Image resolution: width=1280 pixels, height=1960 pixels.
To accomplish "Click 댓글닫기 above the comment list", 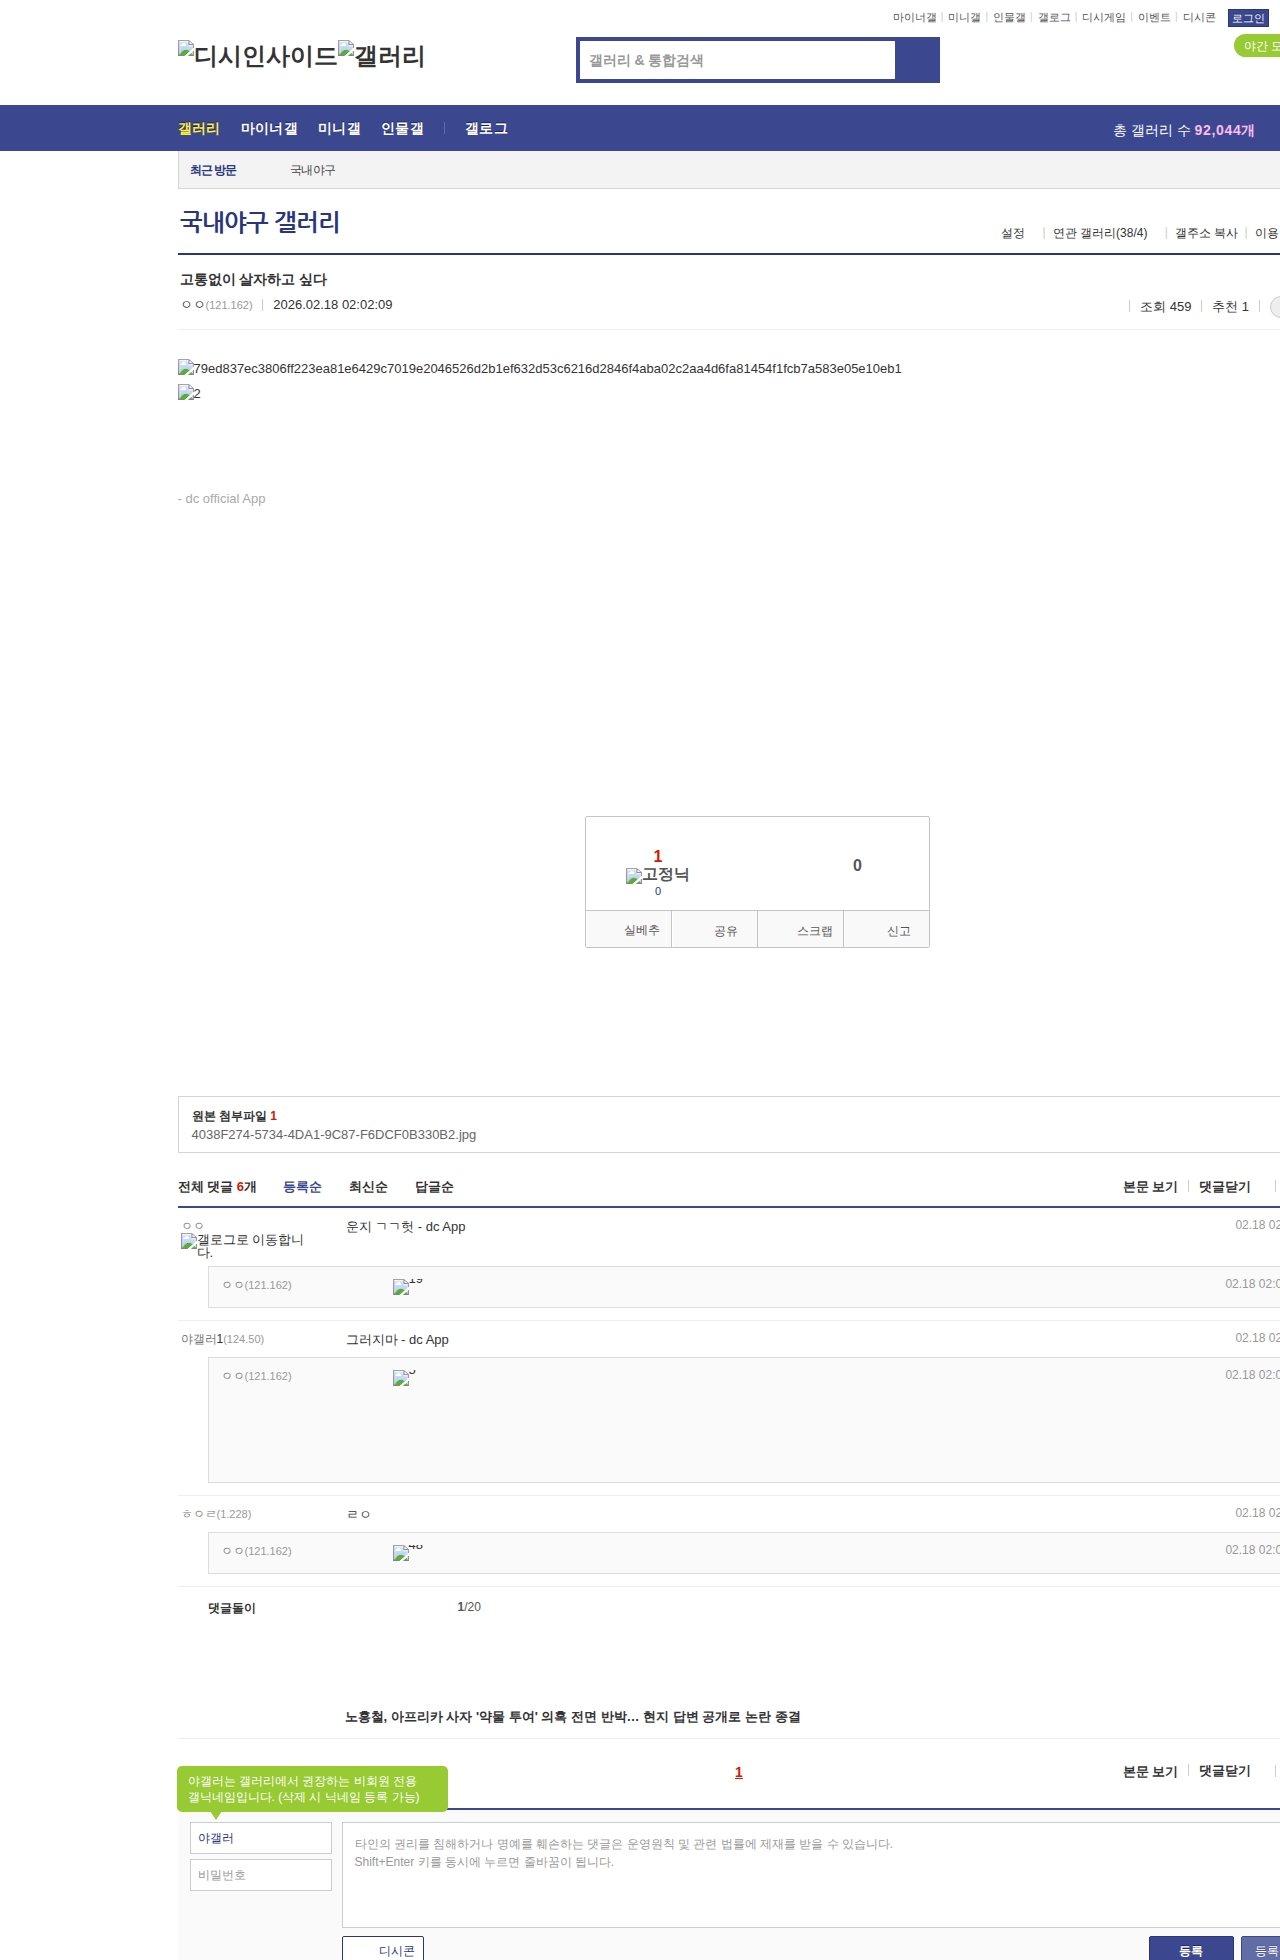I will click(x=1225, y=1187).
